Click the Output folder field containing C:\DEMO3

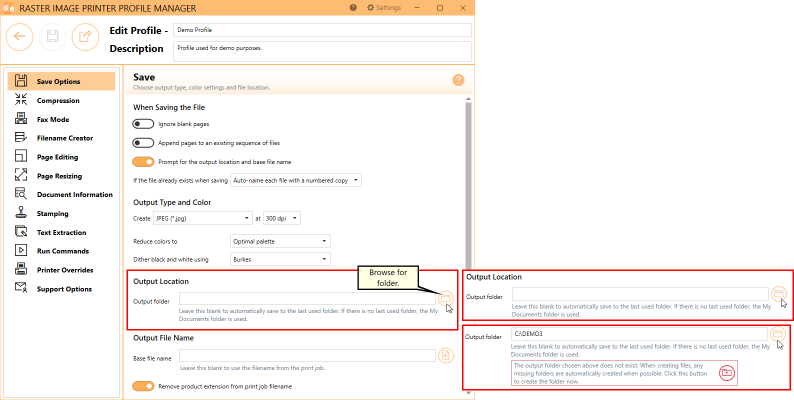(x=640, y=334)
